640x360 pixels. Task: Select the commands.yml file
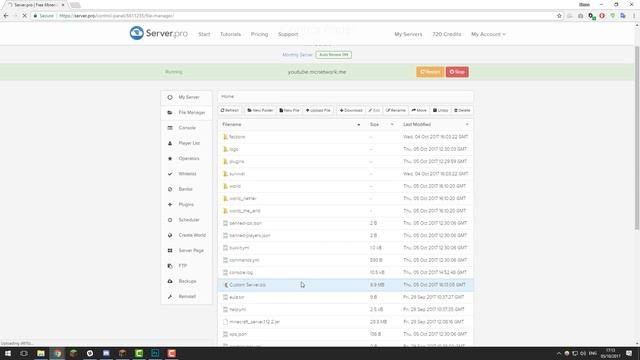244,260
